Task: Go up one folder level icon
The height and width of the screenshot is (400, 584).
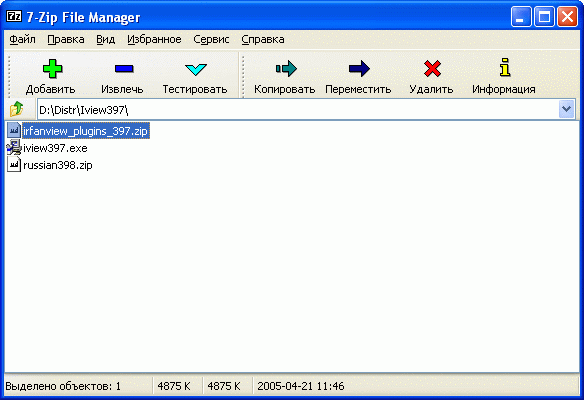Action: pyautogui.click(x=16, y=109)
